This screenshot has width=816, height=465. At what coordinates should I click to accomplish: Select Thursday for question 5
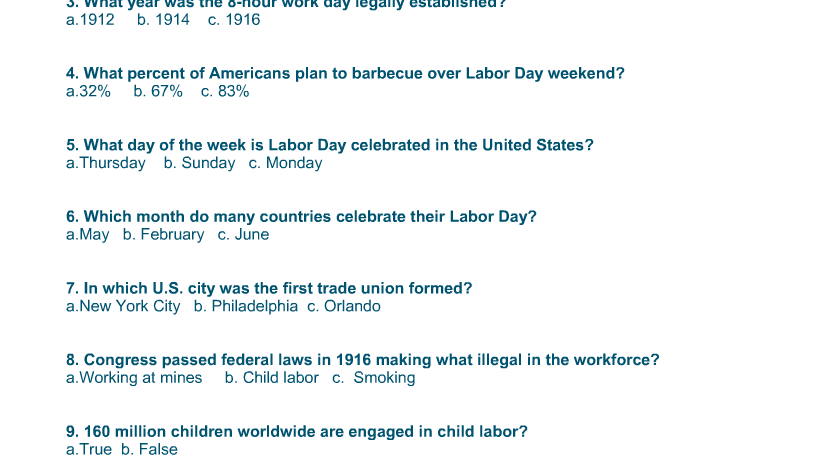point(106,163)
